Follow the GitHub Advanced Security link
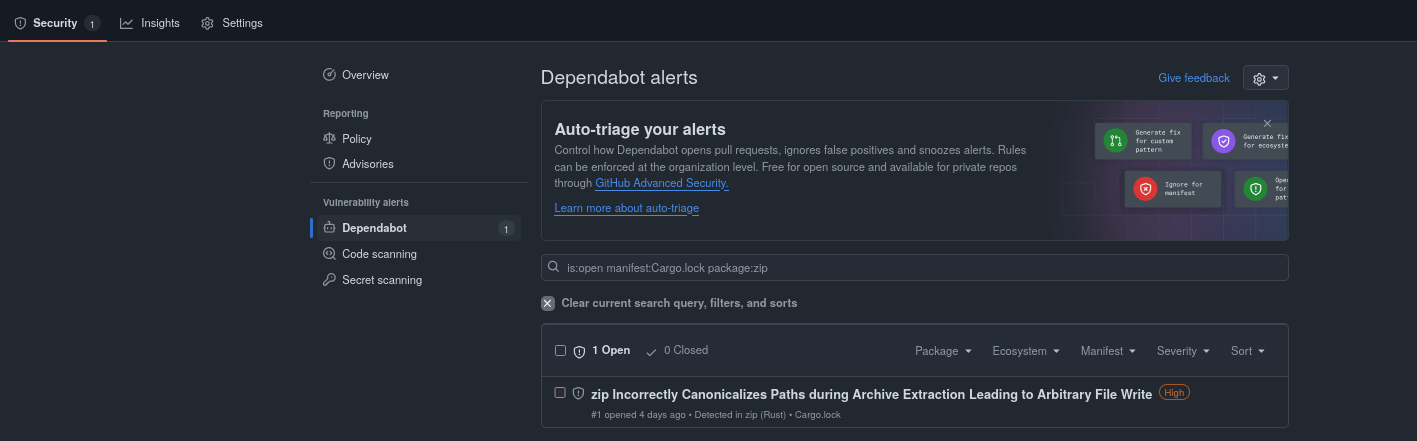This screenshot has width=1417, height=441. [661, 183]
